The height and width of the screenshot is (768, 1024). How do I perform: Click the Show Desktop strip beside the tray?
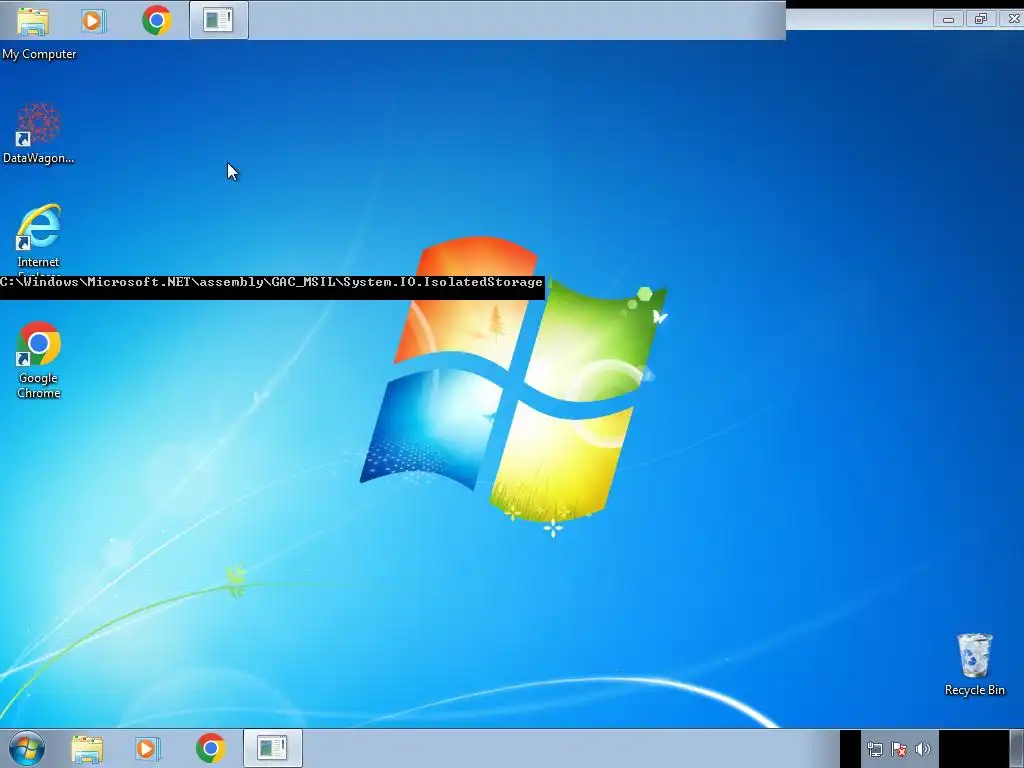pos(1017,749)
